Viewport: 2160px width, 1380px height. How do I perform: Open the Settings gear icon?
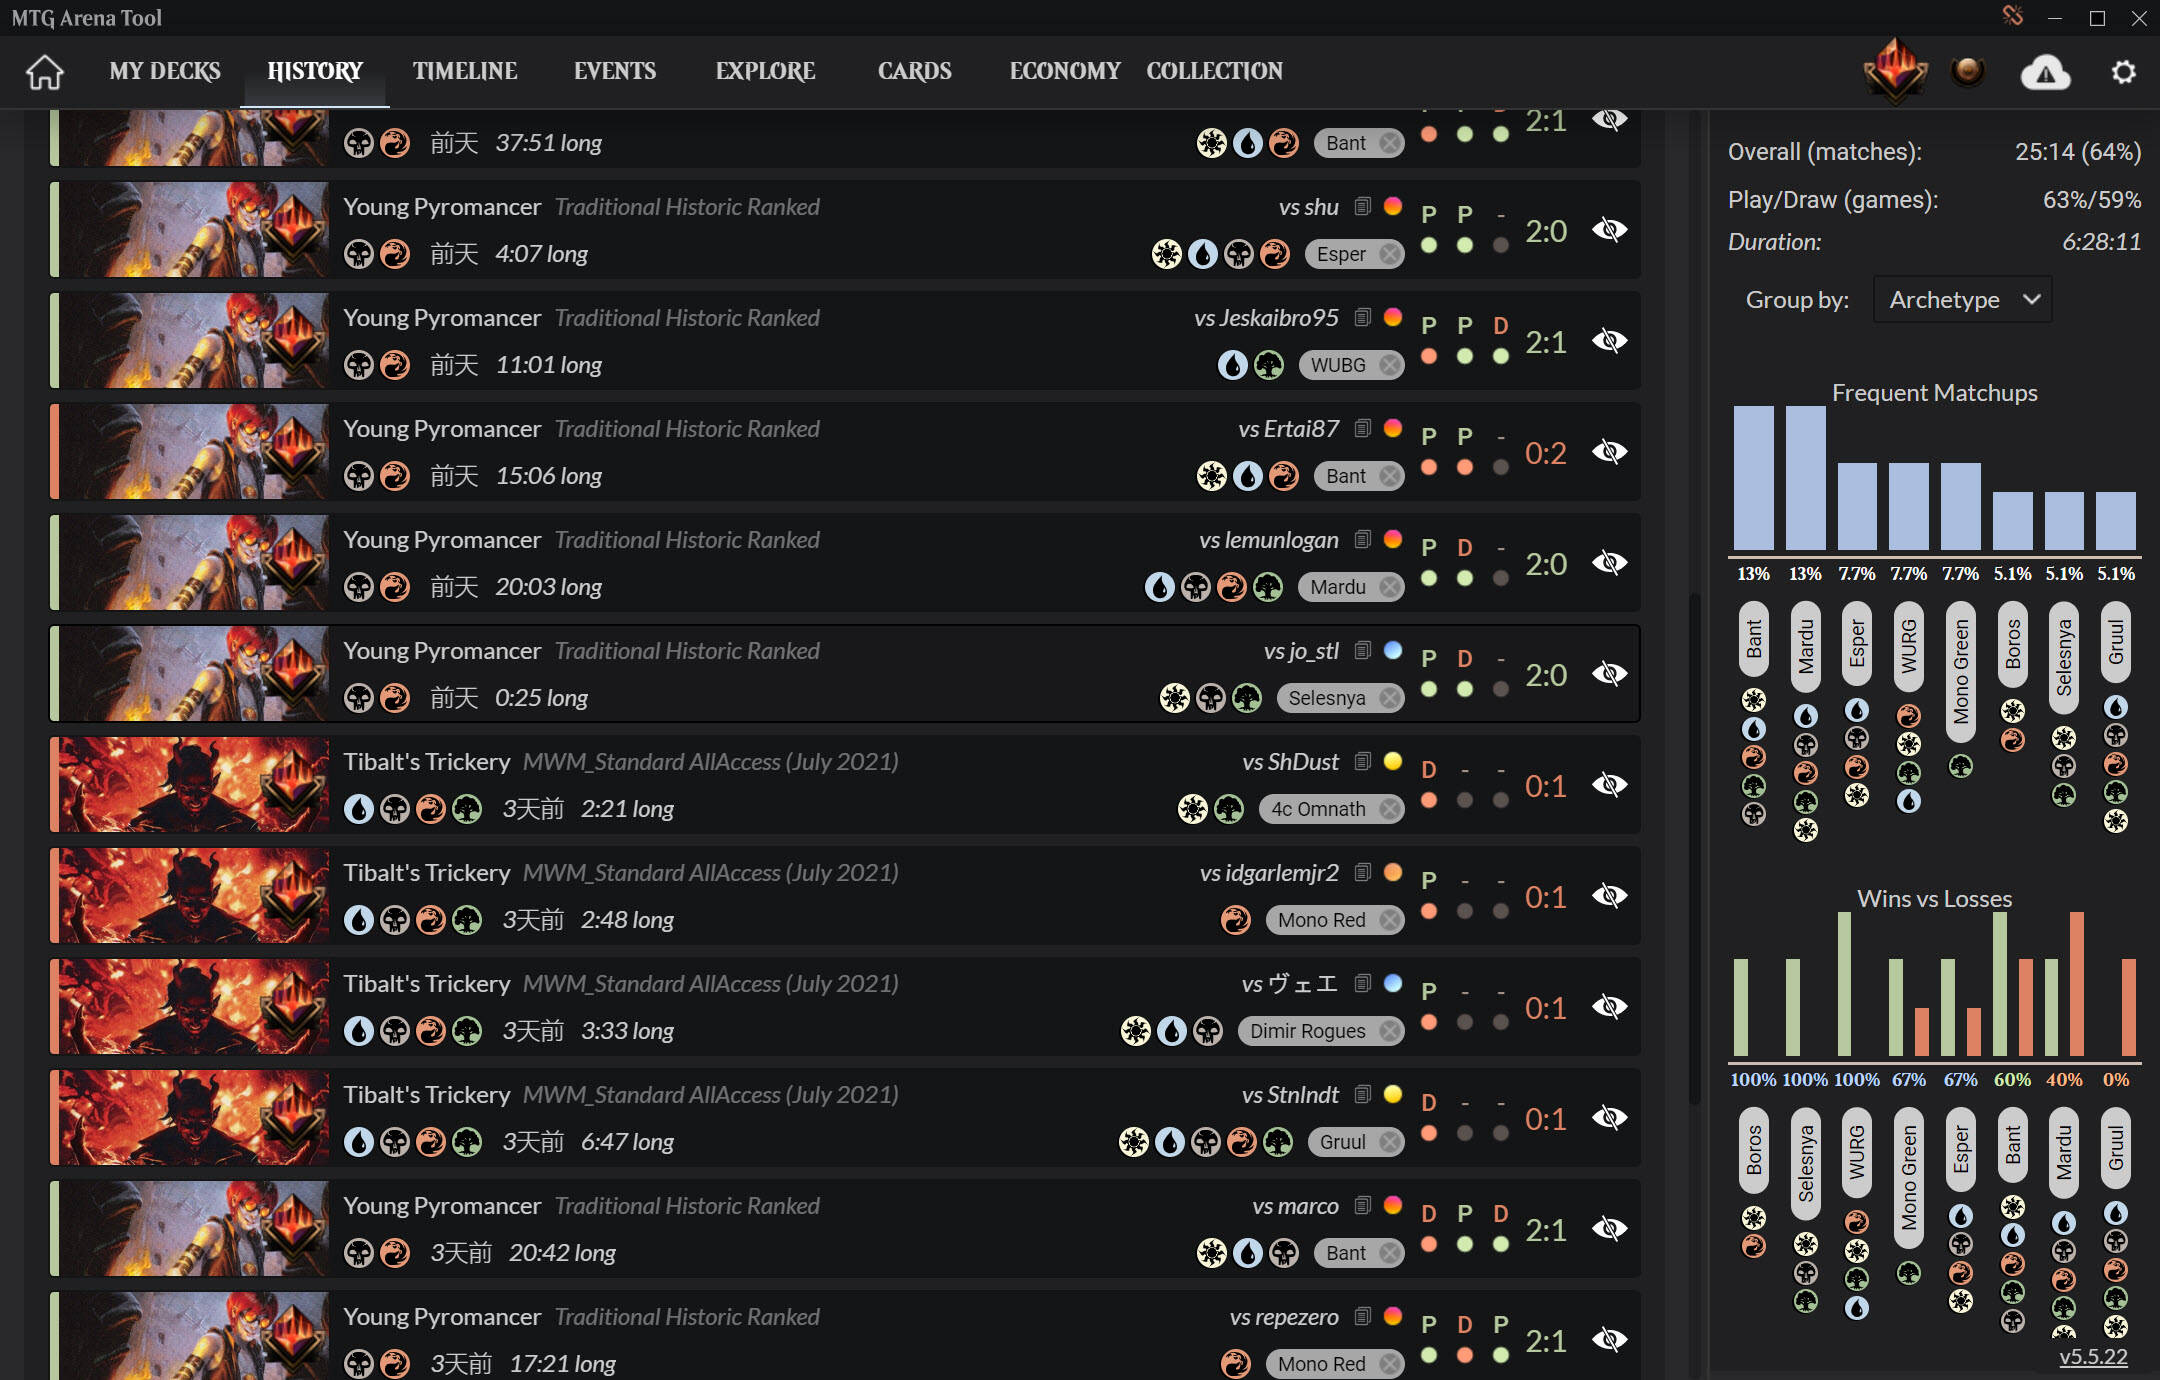click(x=2123, y=72)
